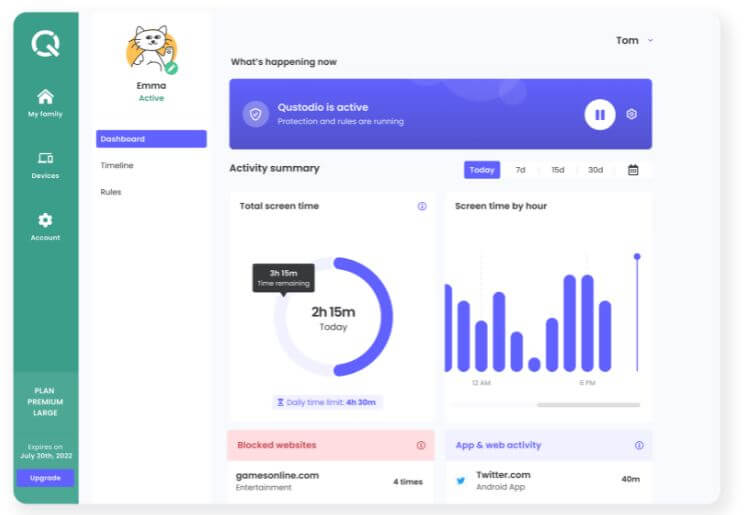Click the Upgrade button
The height and width of the screenshot is (515, 750).
click(45, 478)
